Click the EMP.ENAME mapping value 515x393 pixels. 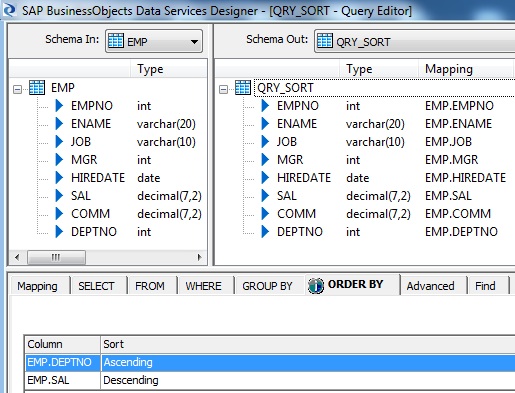coord(458,124)
